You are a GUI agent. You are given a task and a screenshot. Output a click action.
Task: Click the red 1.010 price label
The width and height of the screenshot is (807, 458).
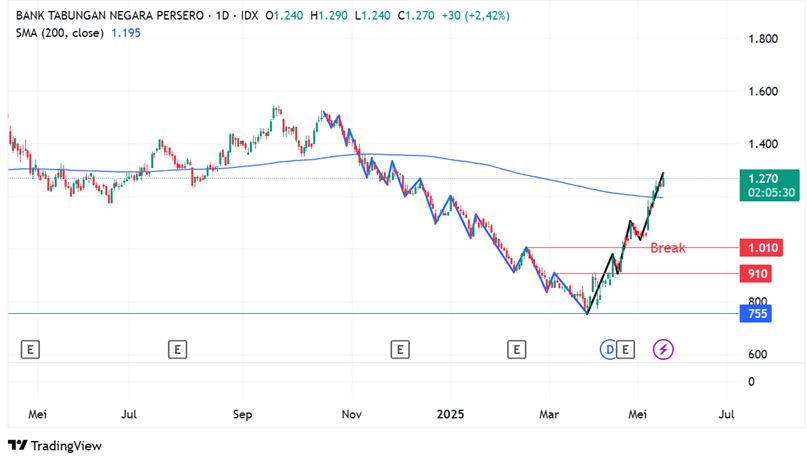pyautogui.click(x=759, y=248)
